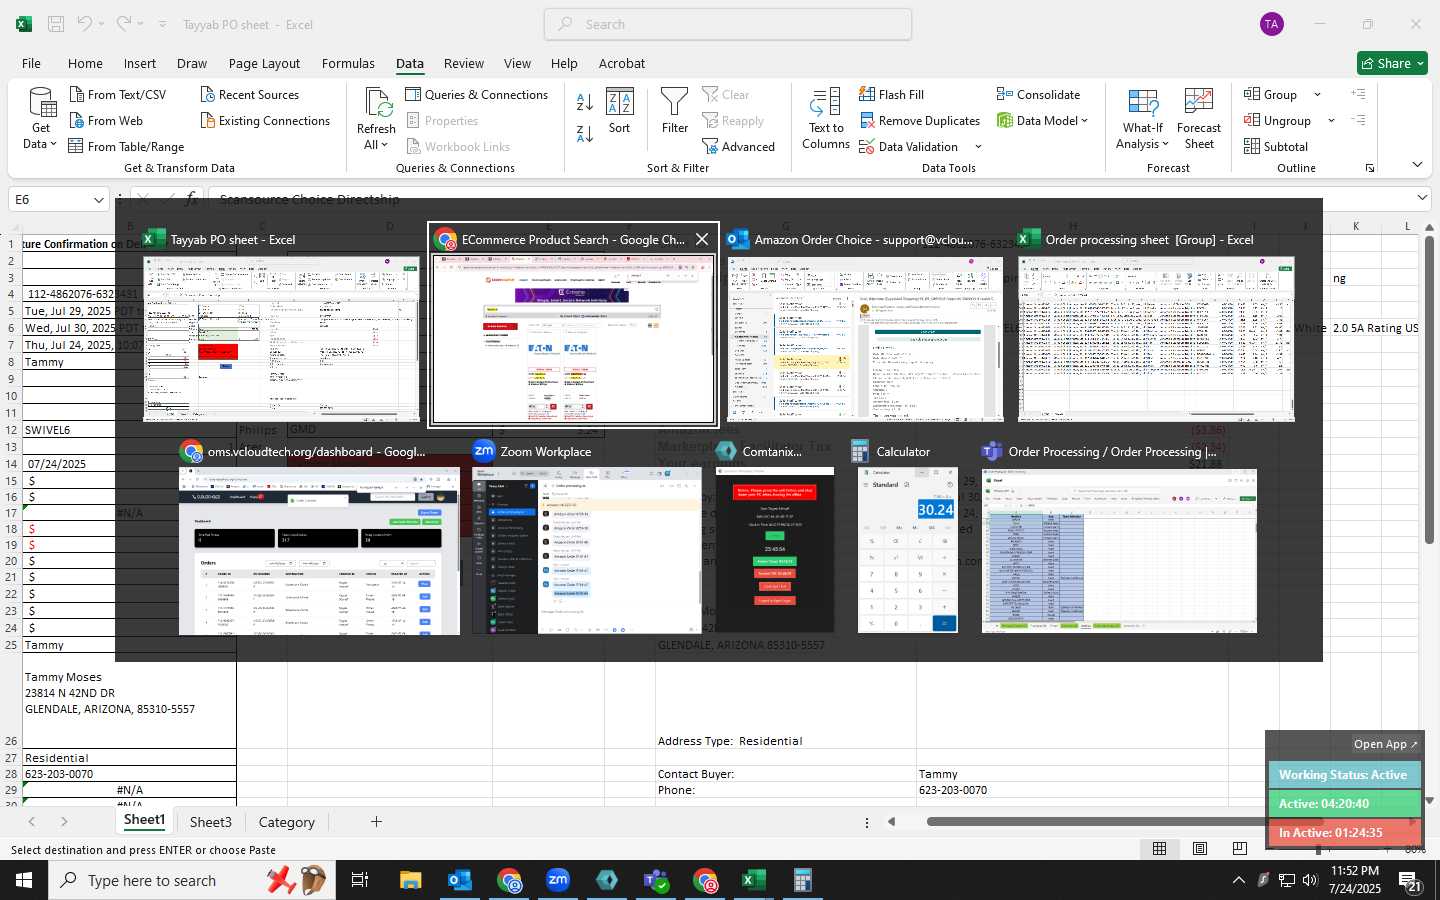Switch to the Review ribbon tab
Viewport: 1440px width, 900px height.
[464, 63]
